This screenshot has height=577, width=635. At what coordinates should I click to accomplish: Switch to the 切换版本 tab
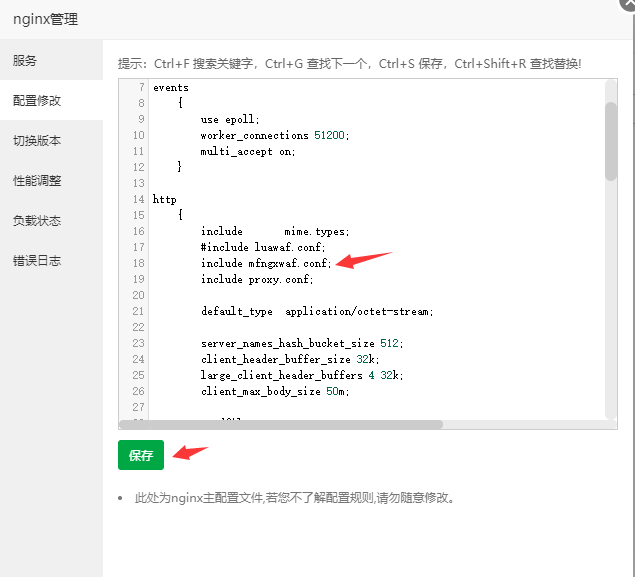37,141
